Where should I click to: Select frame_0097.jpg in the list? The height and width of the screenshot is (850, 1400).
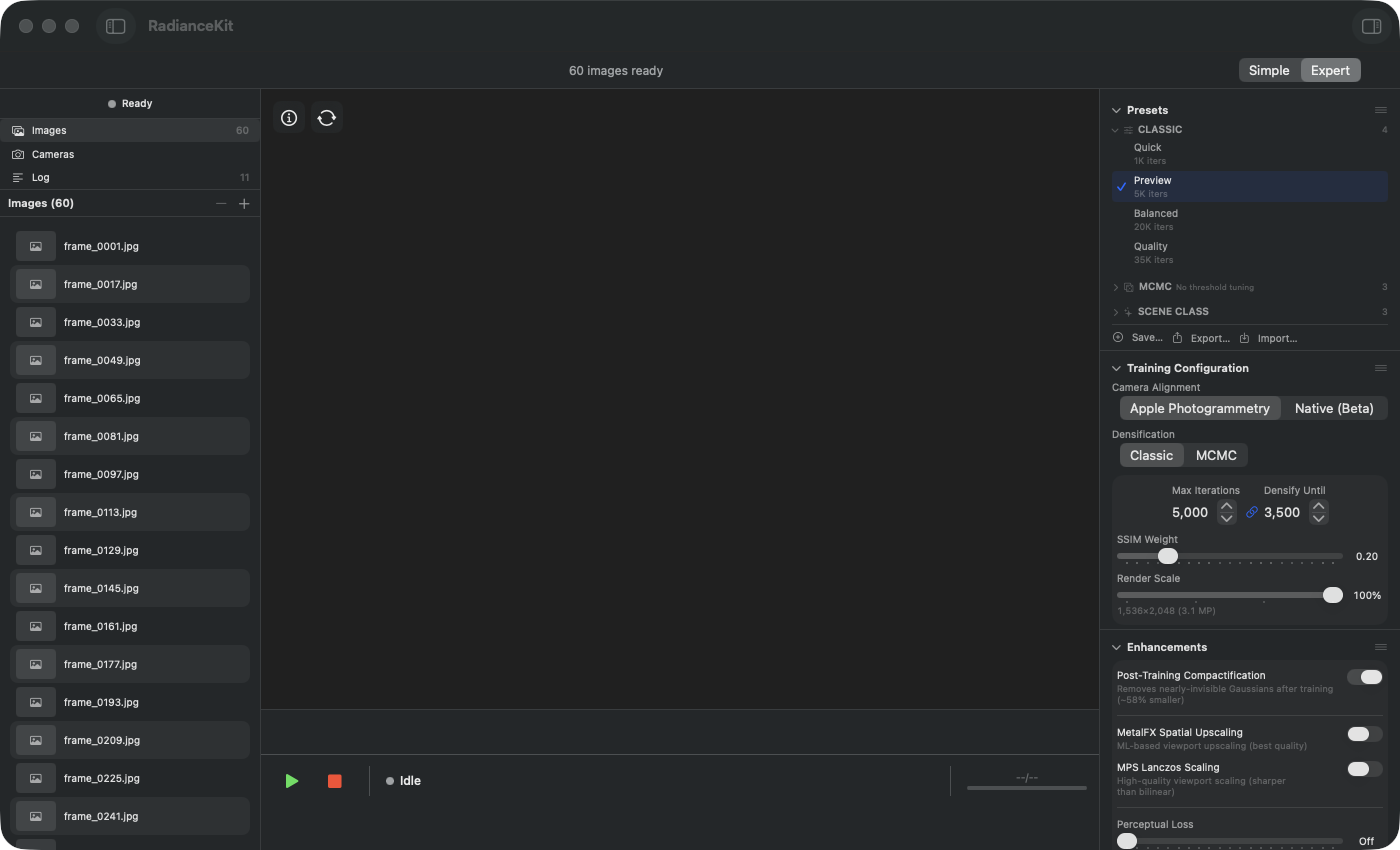tap(130, 474)
